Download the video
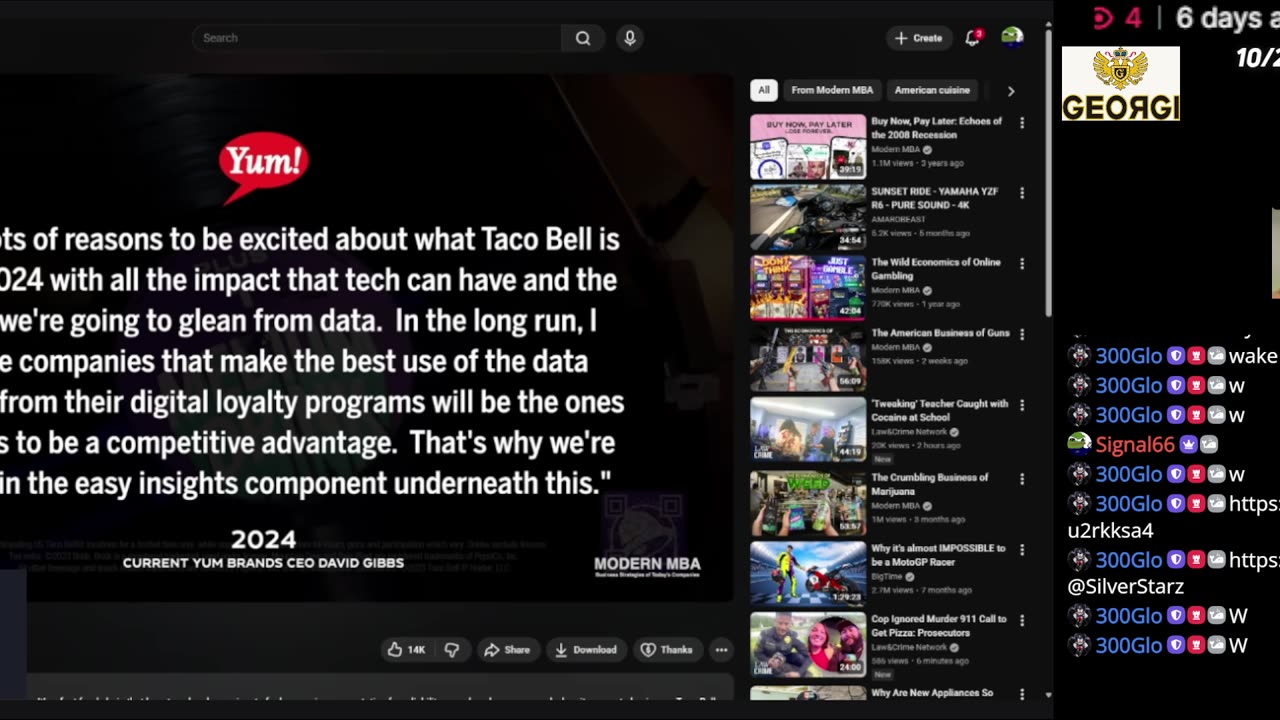1280x720 pixels. tap(586, 650)
